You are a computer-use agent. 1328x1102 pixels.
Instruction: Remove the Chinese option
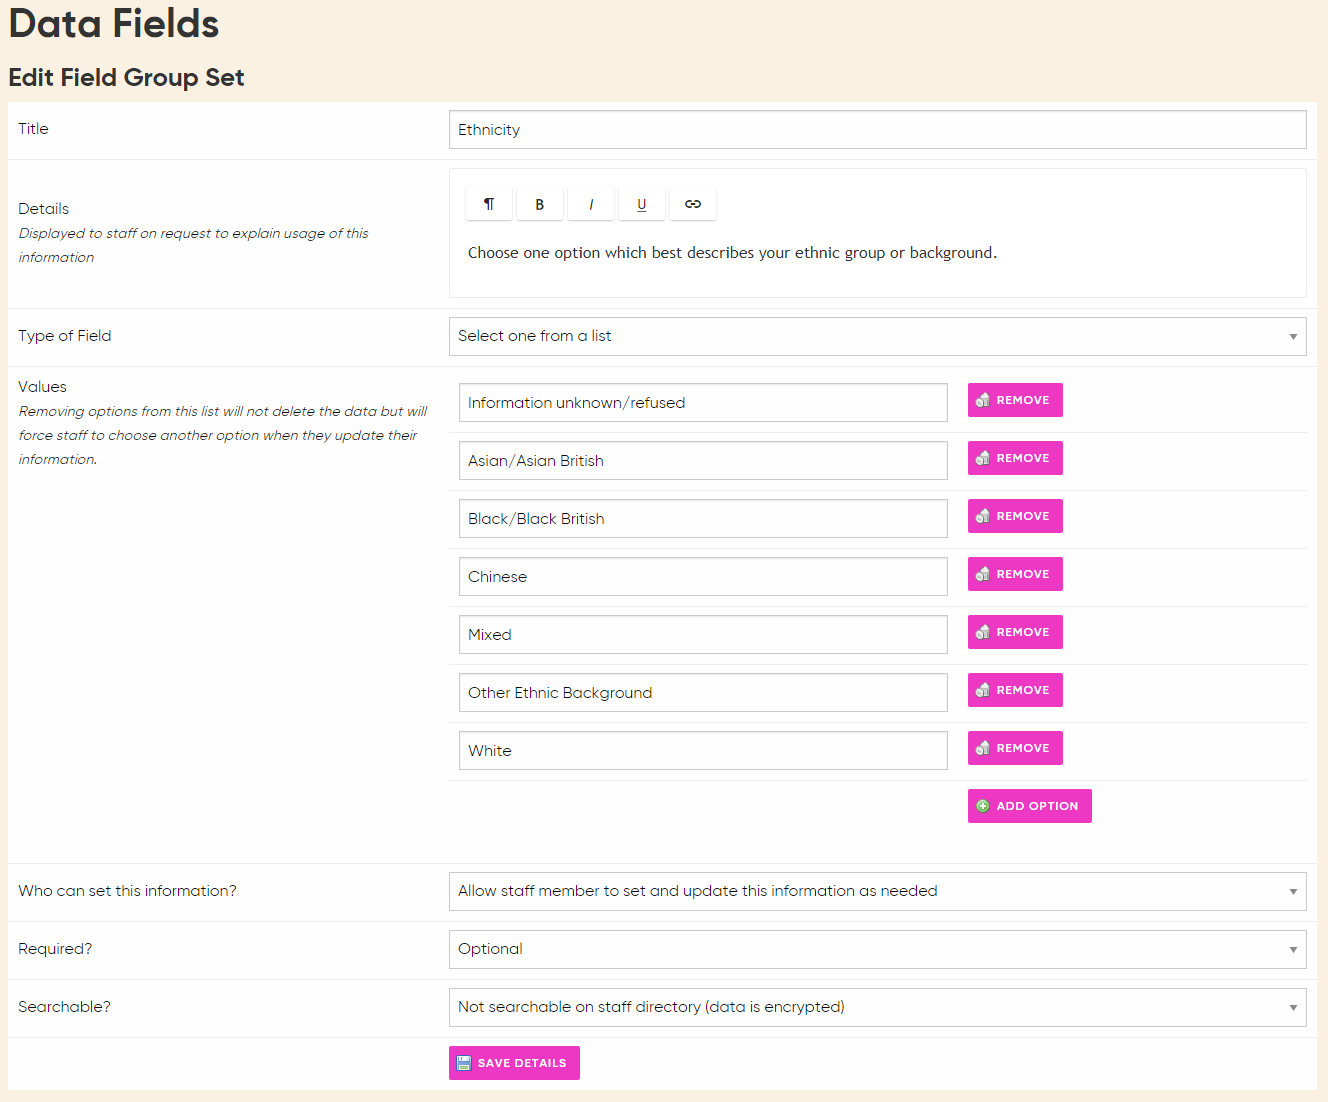coord(1015,574)
